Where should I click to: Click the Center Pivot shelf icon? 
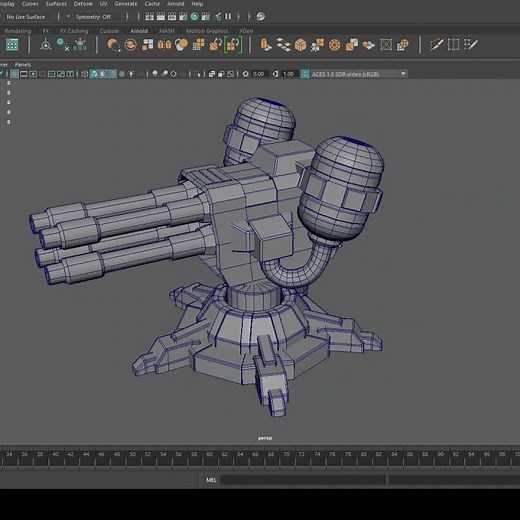point(46,44)
